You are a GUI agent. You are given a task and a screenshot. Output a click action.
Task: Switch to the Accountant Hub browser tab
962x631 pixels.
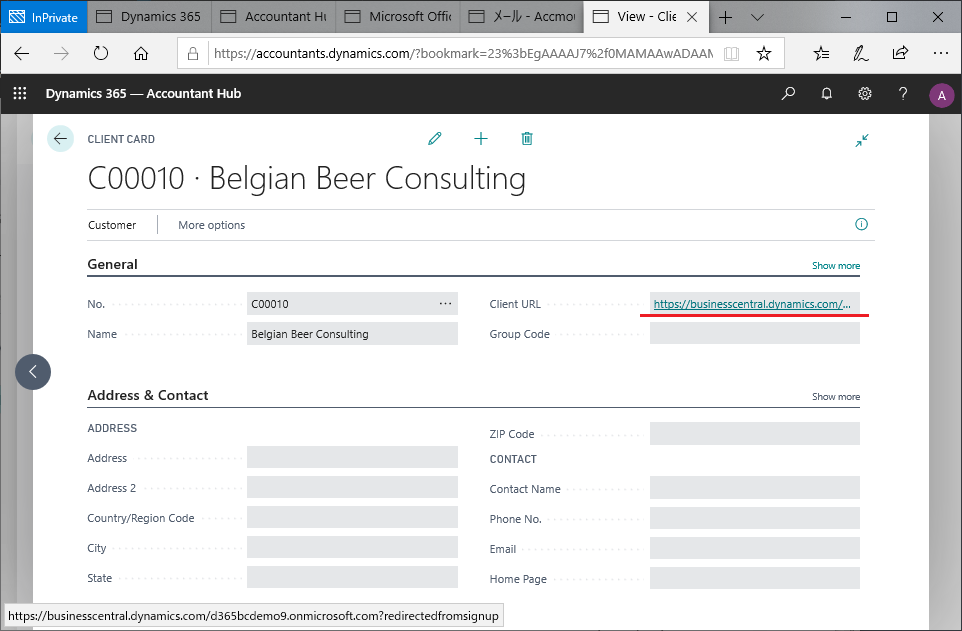(x=274, y=17)
